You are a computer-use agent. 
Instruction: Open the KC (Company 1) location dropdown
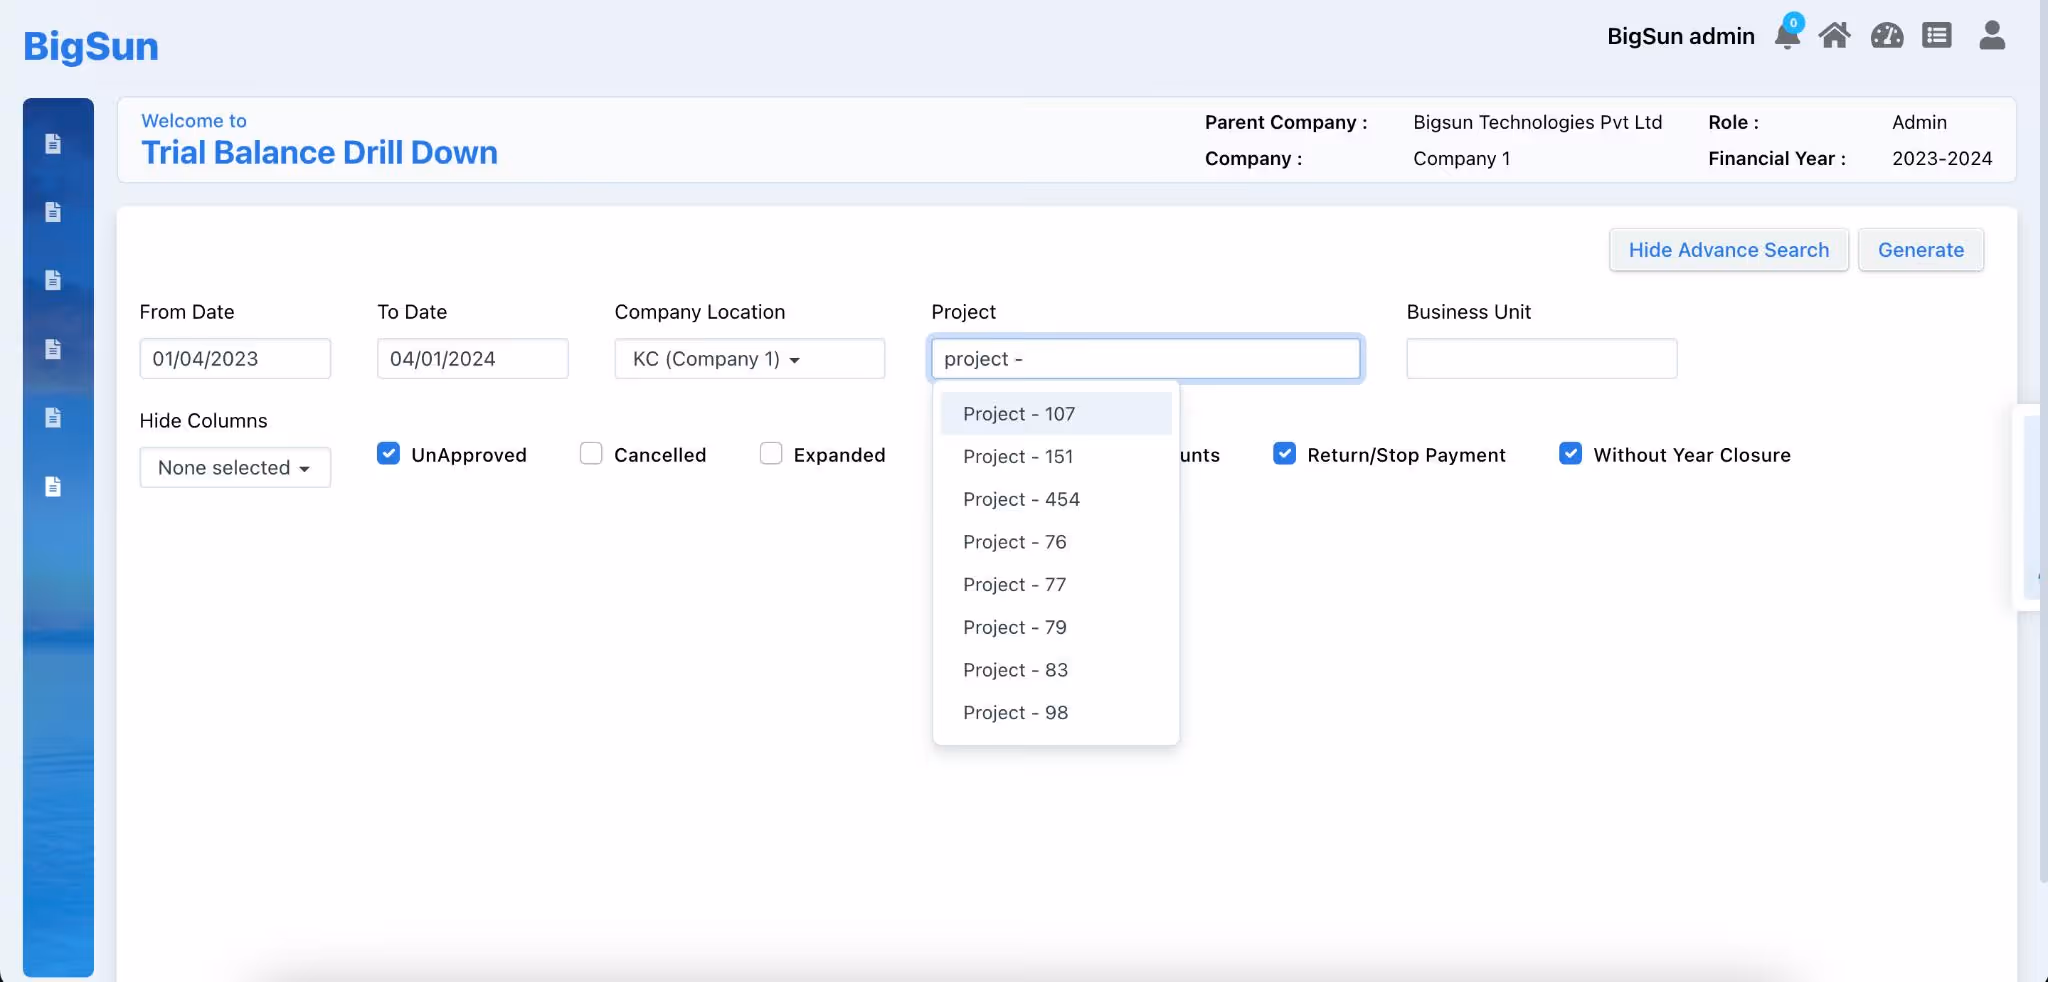(x=750, y=359)
